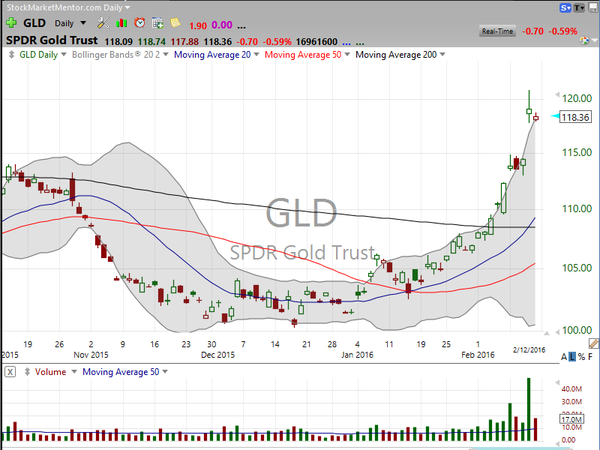Click the Volume legend label
This screenshot has height=450, width=600.
(x=51, y=372)
